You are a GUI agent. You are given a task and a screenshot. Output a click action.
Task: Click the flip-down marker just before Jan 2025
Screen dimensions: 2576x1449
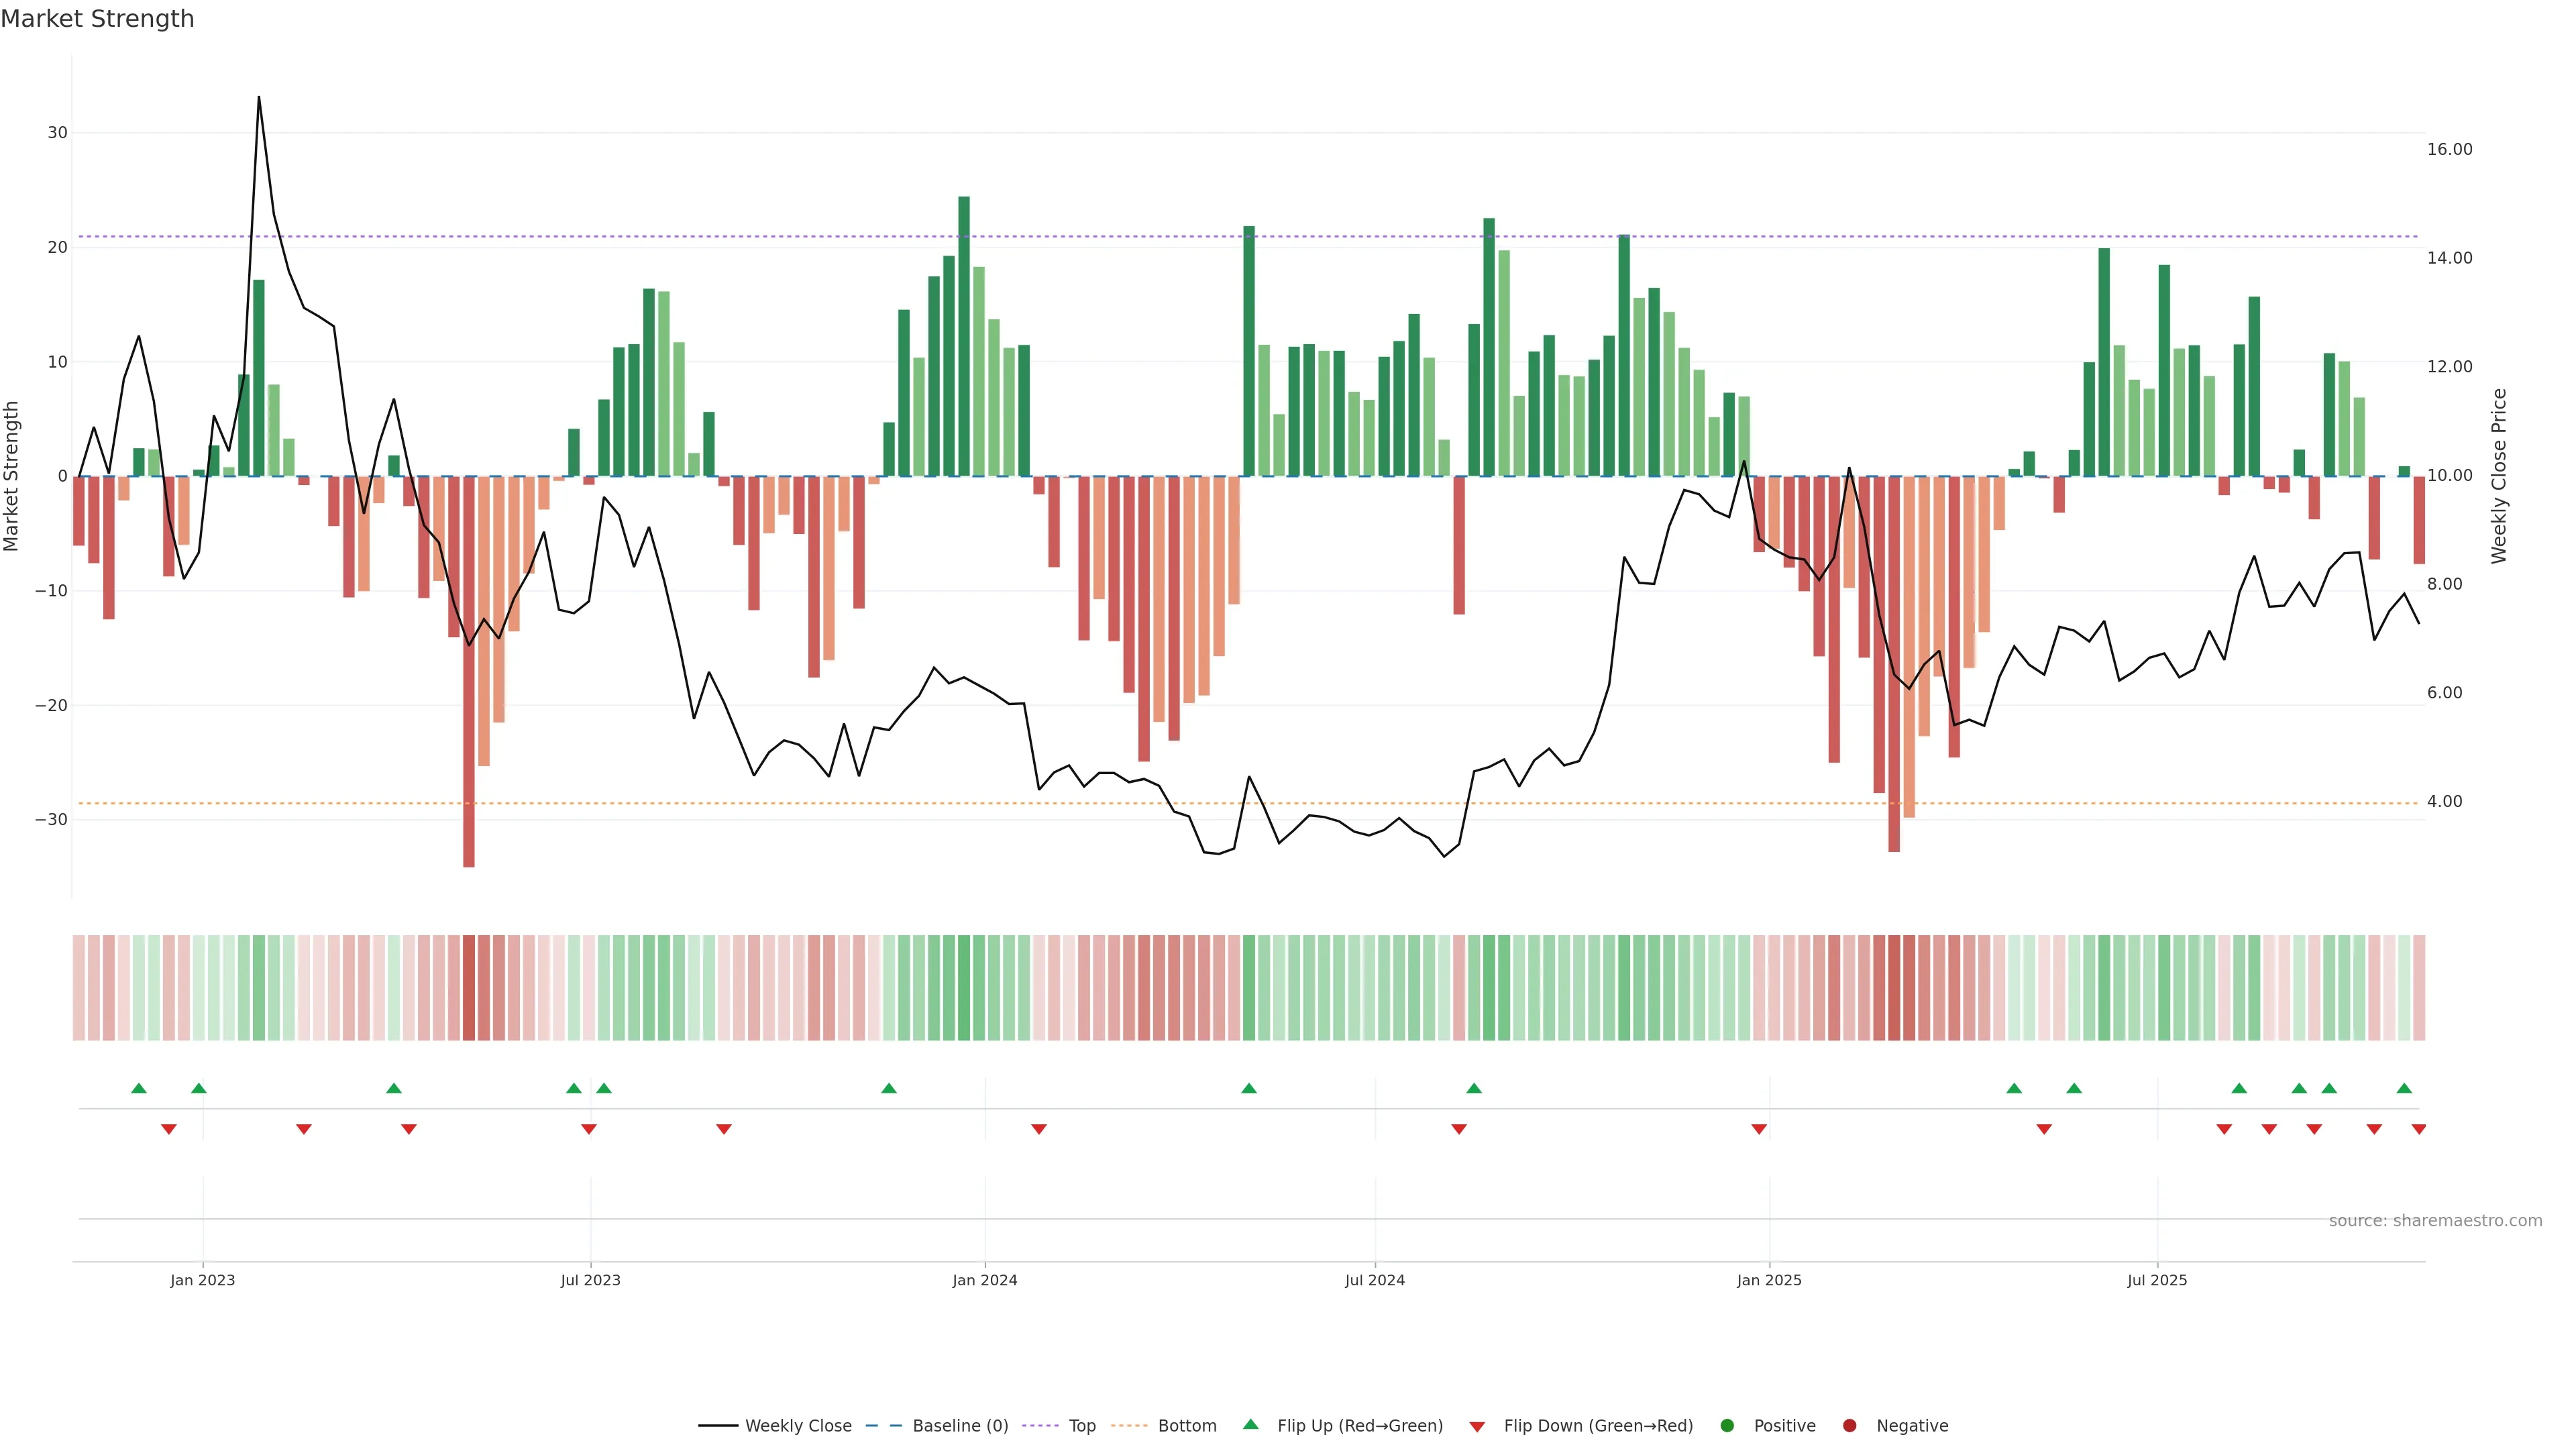point(1759,1129)
